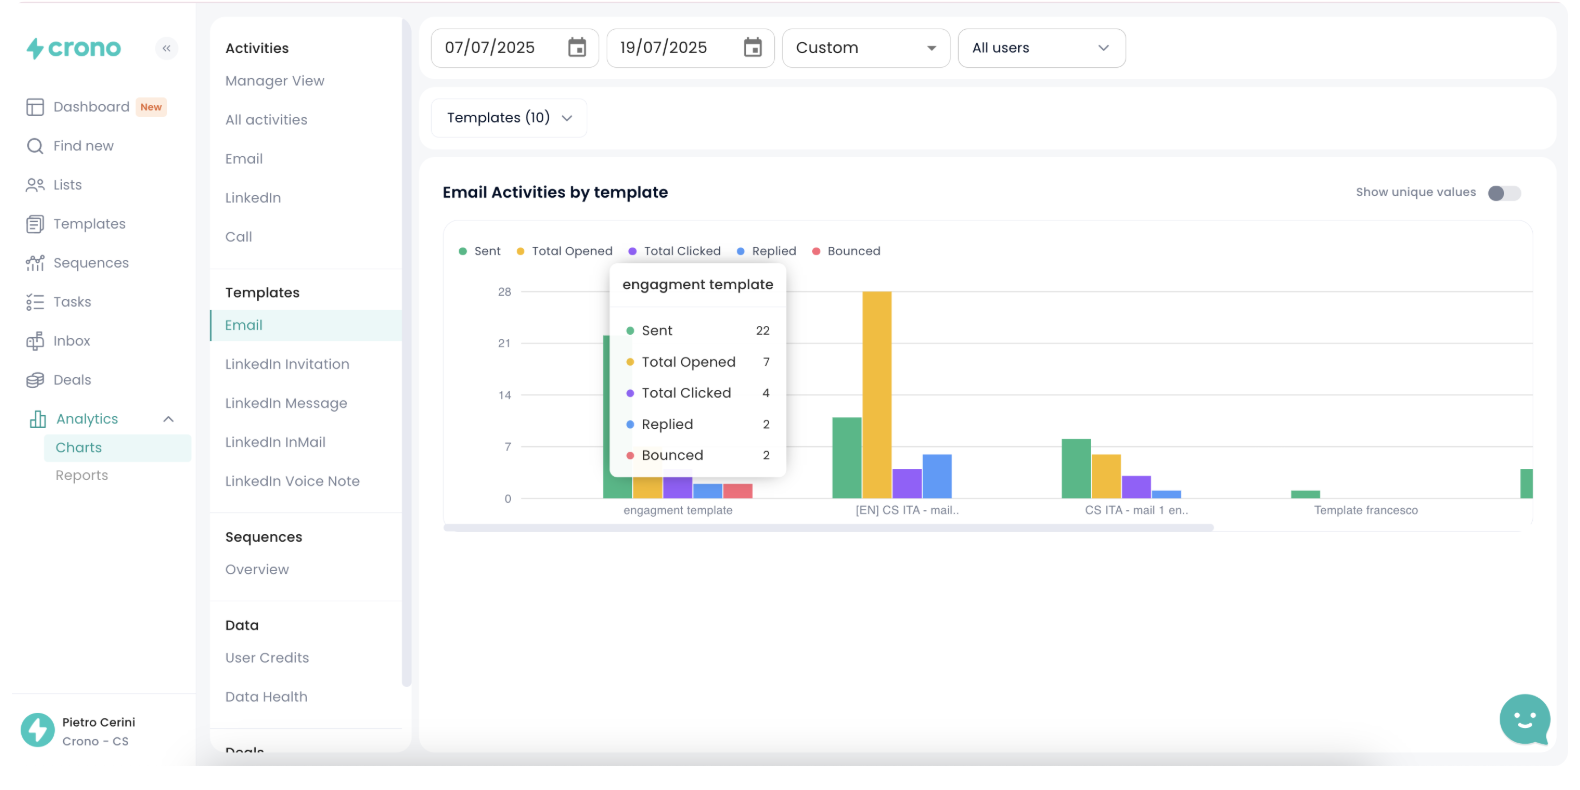The image size is (1580, 790).
Task: Enable the Show unique values toggle
Action: 1503,193
